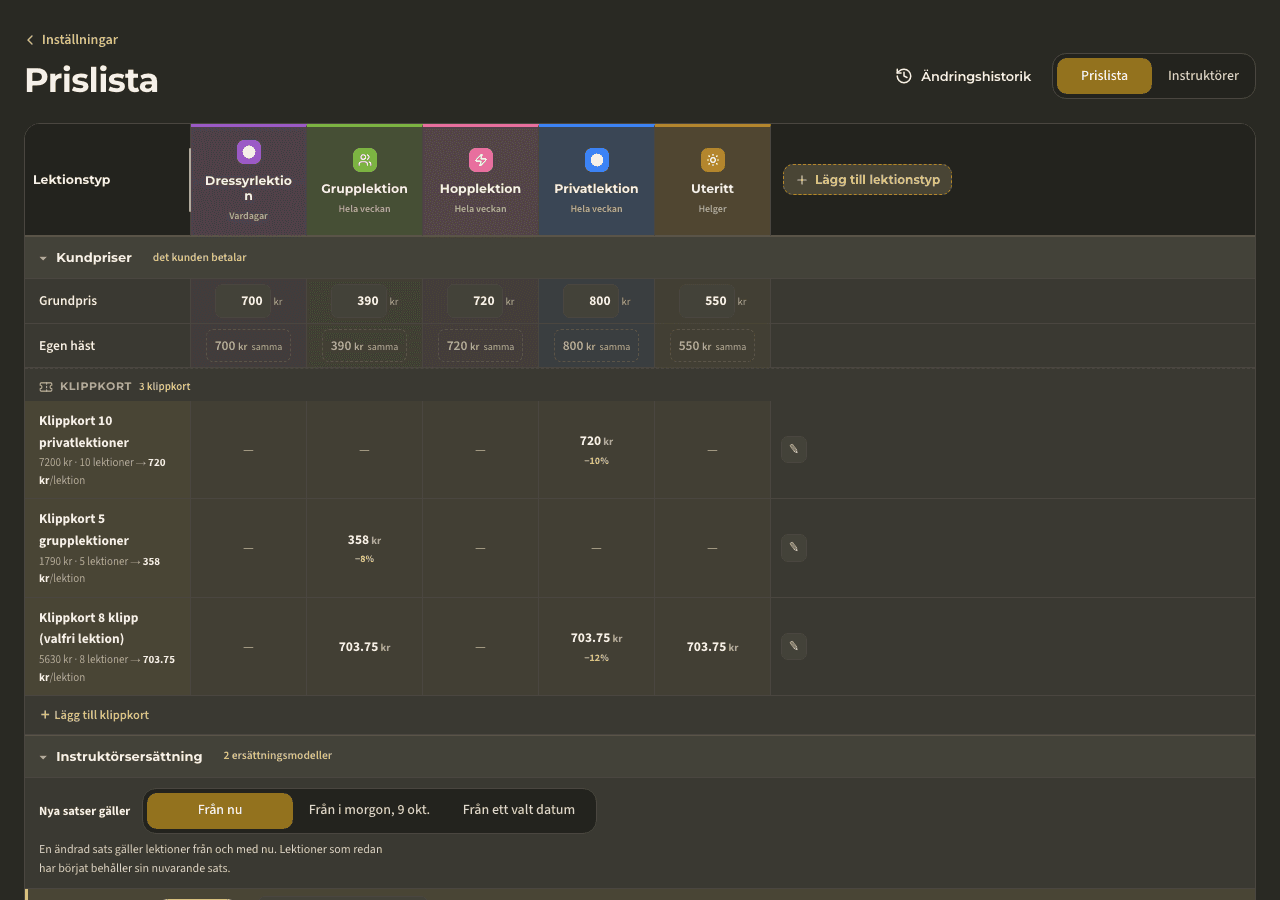The image size is (1280, 900).
Task: Click Uteritt Grundpris field 550
Action: tap(707, 301)
